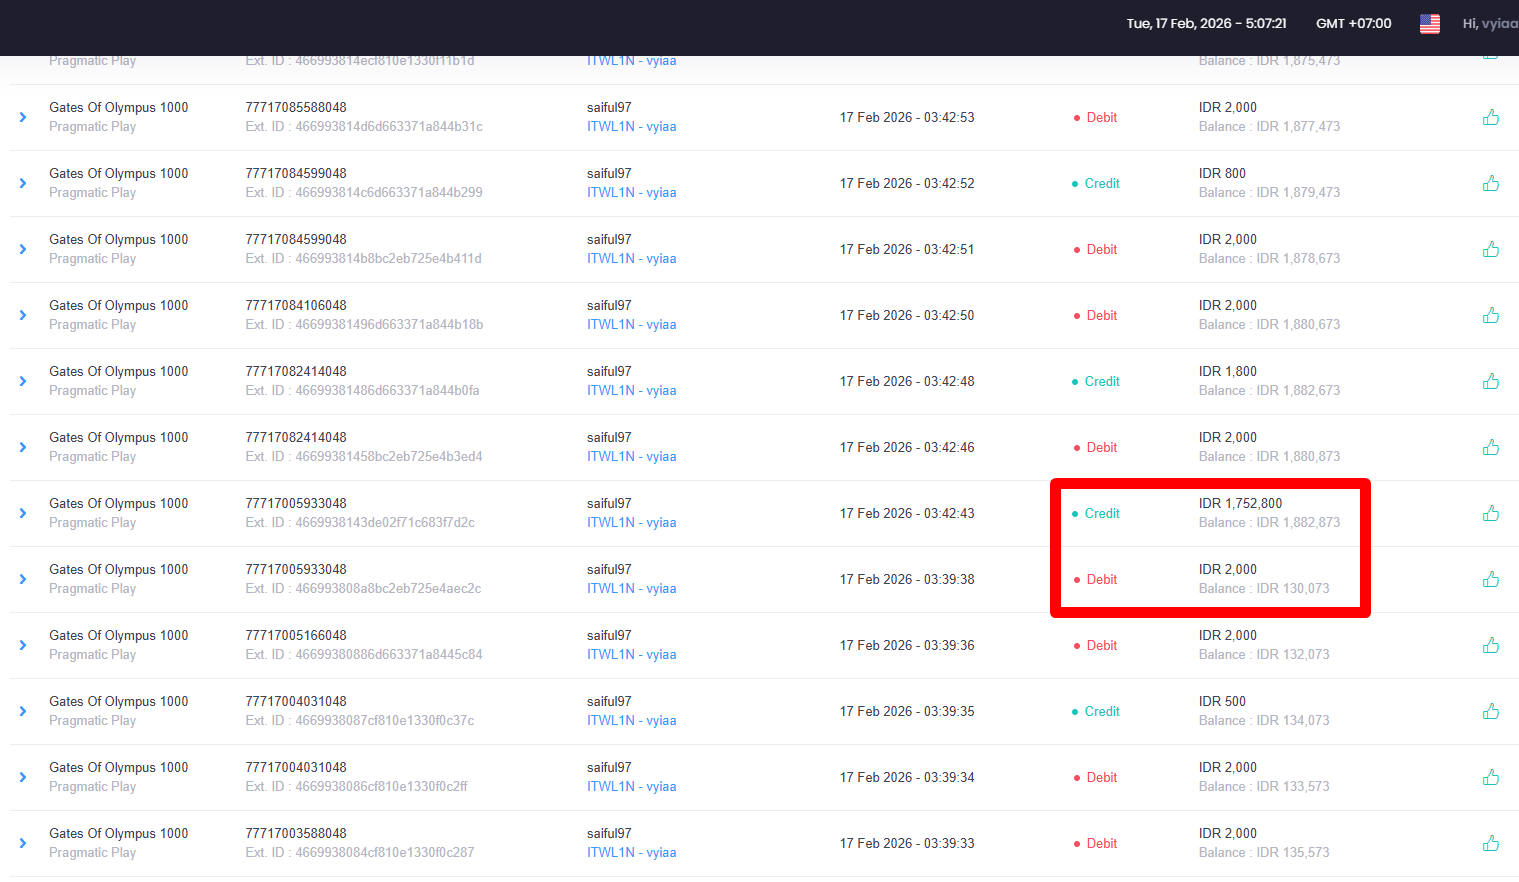The width and height of the screenshot is (1519, 882).
Task: Expand the 03:39:35 credit row chevron
Action: [23, 711]
